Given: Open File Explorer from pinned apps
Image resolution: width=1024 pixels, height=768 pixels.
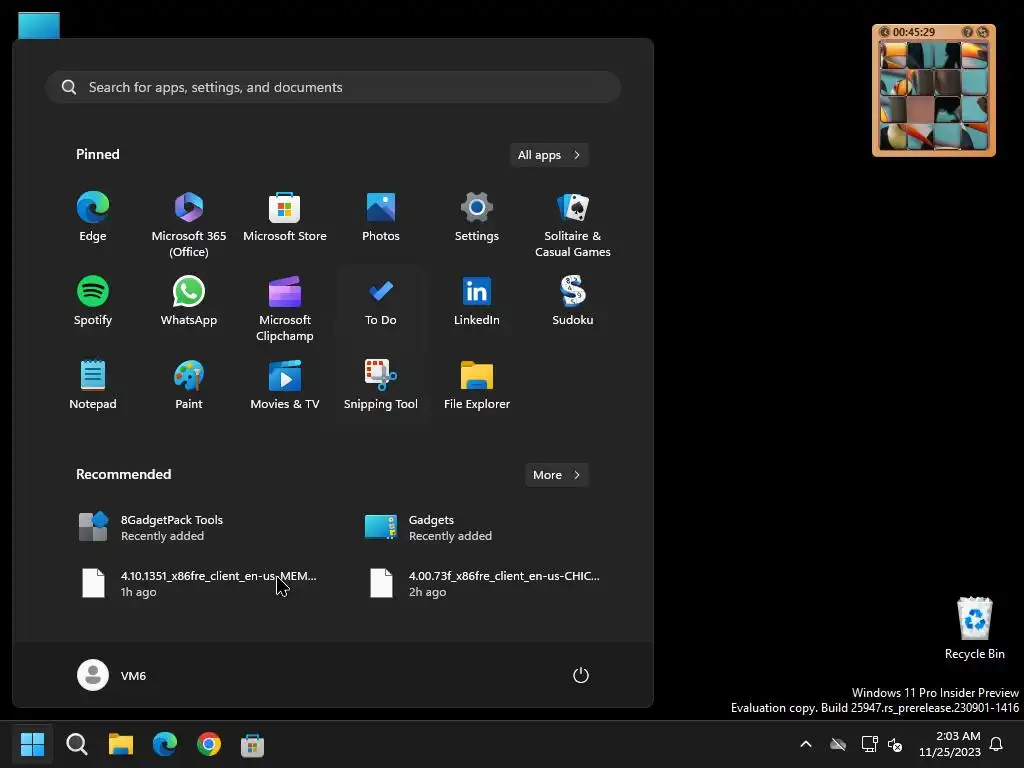Looking at the screenshot, I should click(477, 385).
